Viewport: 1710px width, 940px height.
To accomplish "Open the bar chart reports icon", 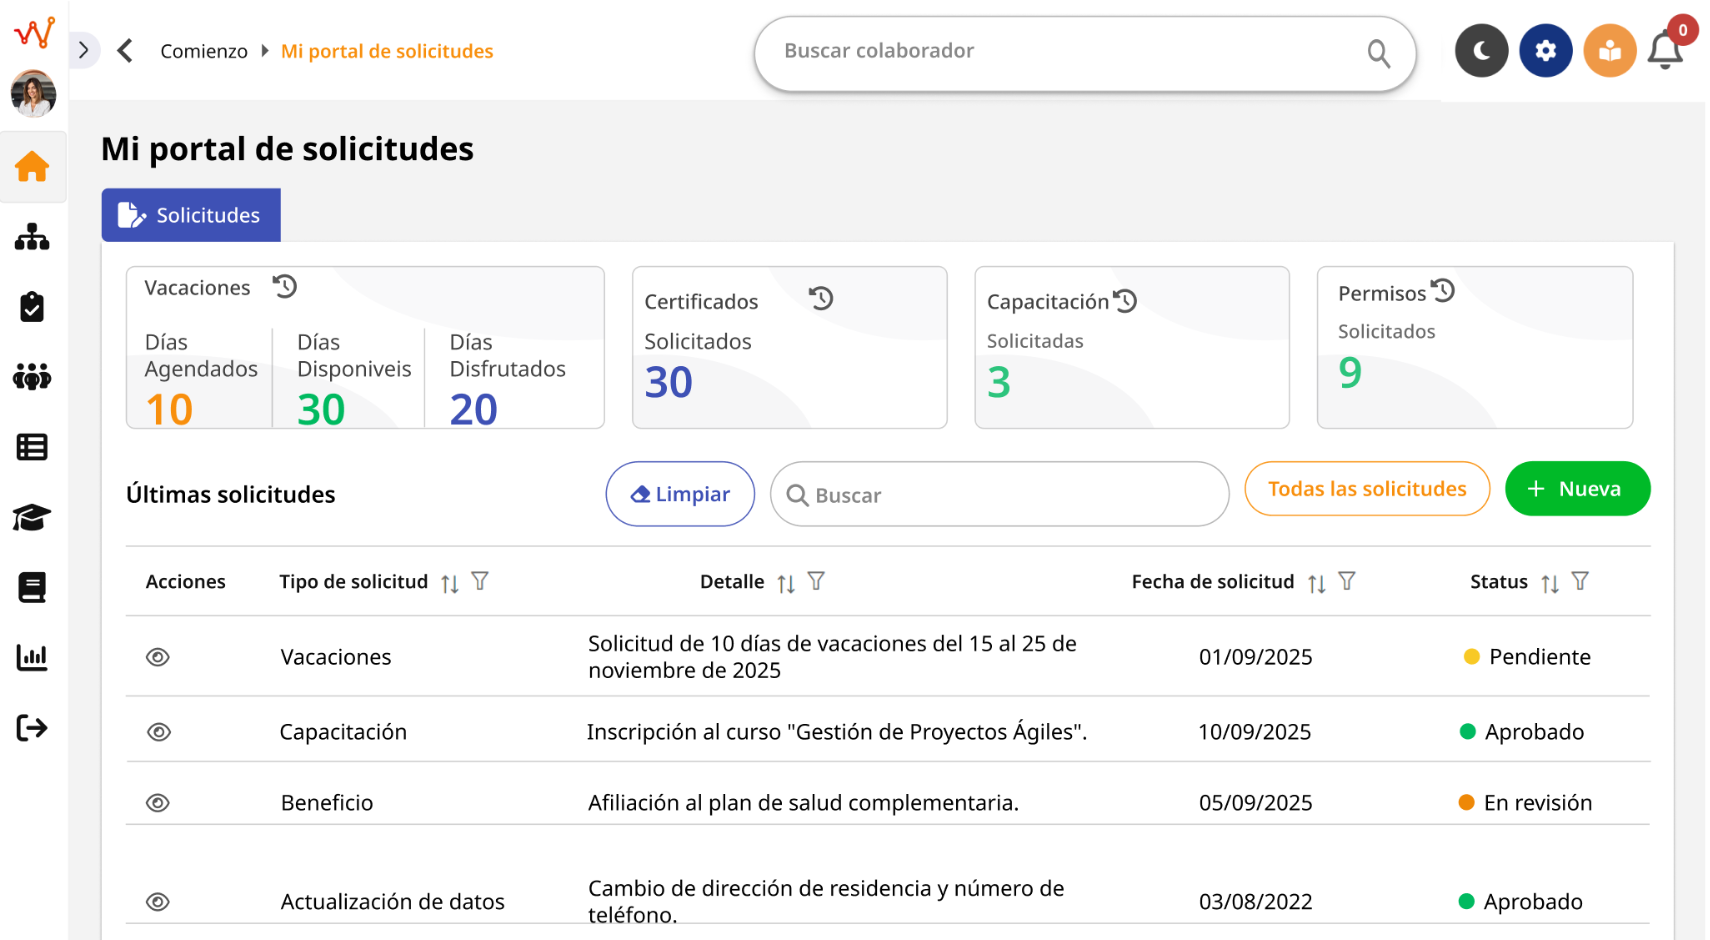I will 32,657.
